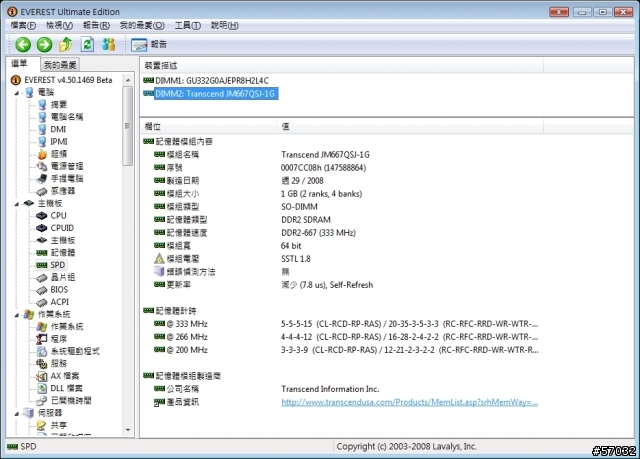Image resolution: width=640 pixels, height=459 pixels.
Task: Select the 共享 tree item
Action: coord(58,425)
